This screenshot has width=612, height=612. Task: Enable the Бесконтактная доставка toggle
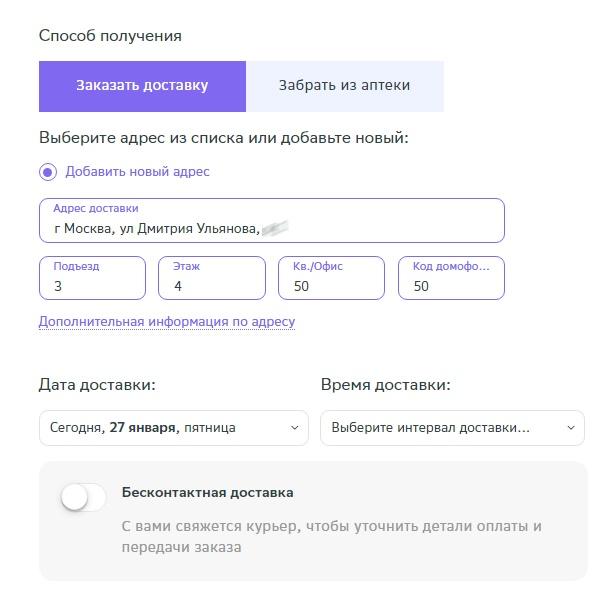[83, 497]
